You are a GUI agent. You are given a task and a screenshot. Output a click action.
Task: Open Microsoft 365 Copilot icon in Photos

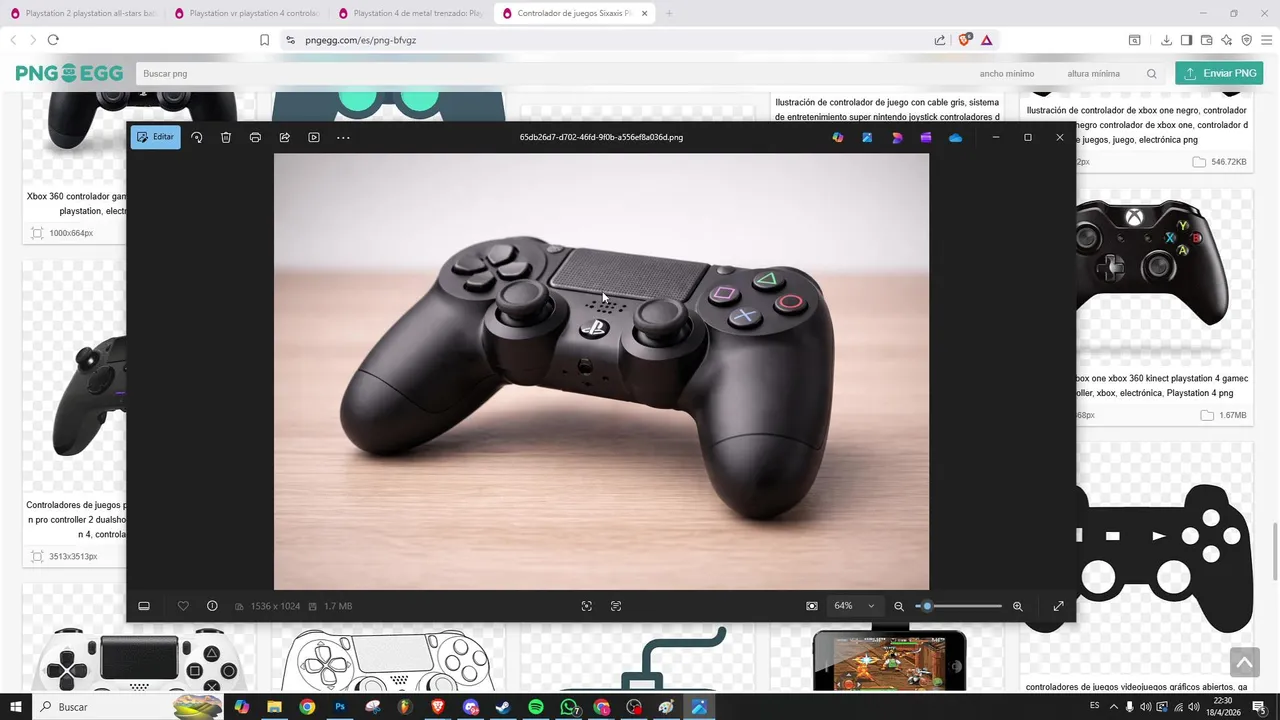[x=838, y=137]
